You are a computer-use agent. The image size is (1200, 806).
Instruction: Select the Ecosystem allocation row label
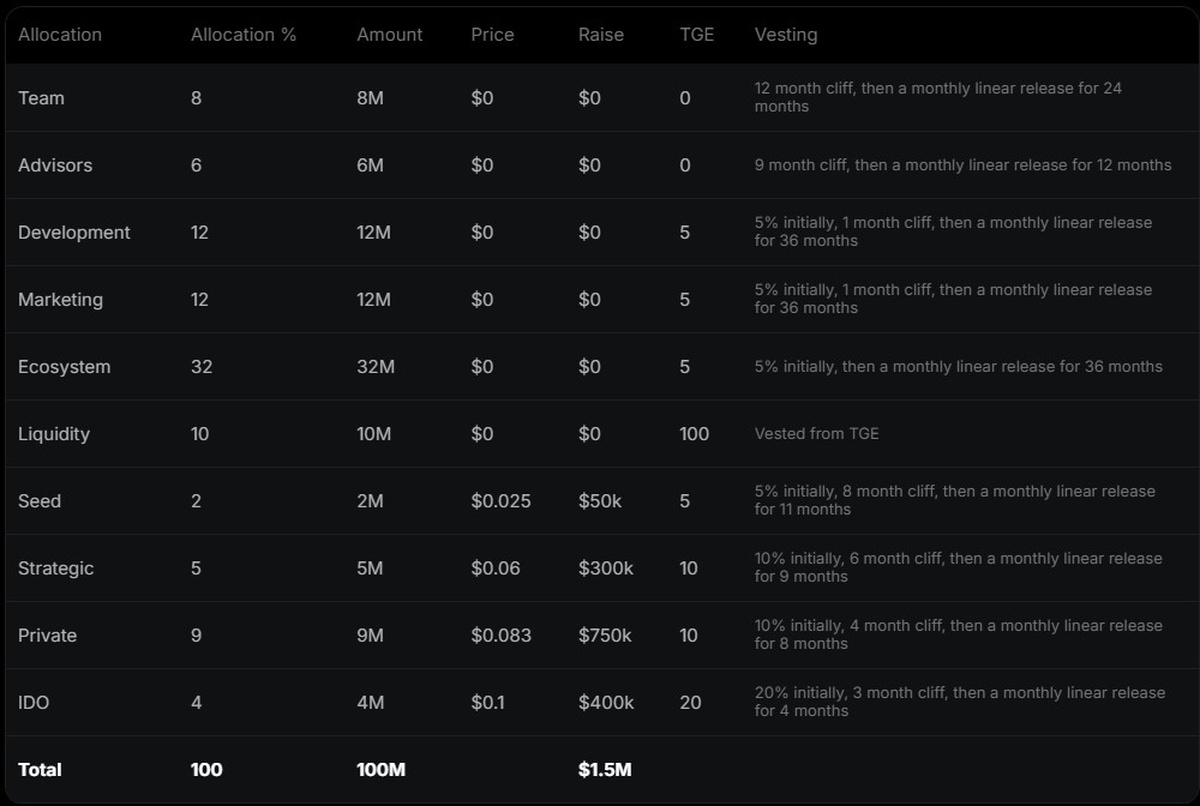[64, 367]
